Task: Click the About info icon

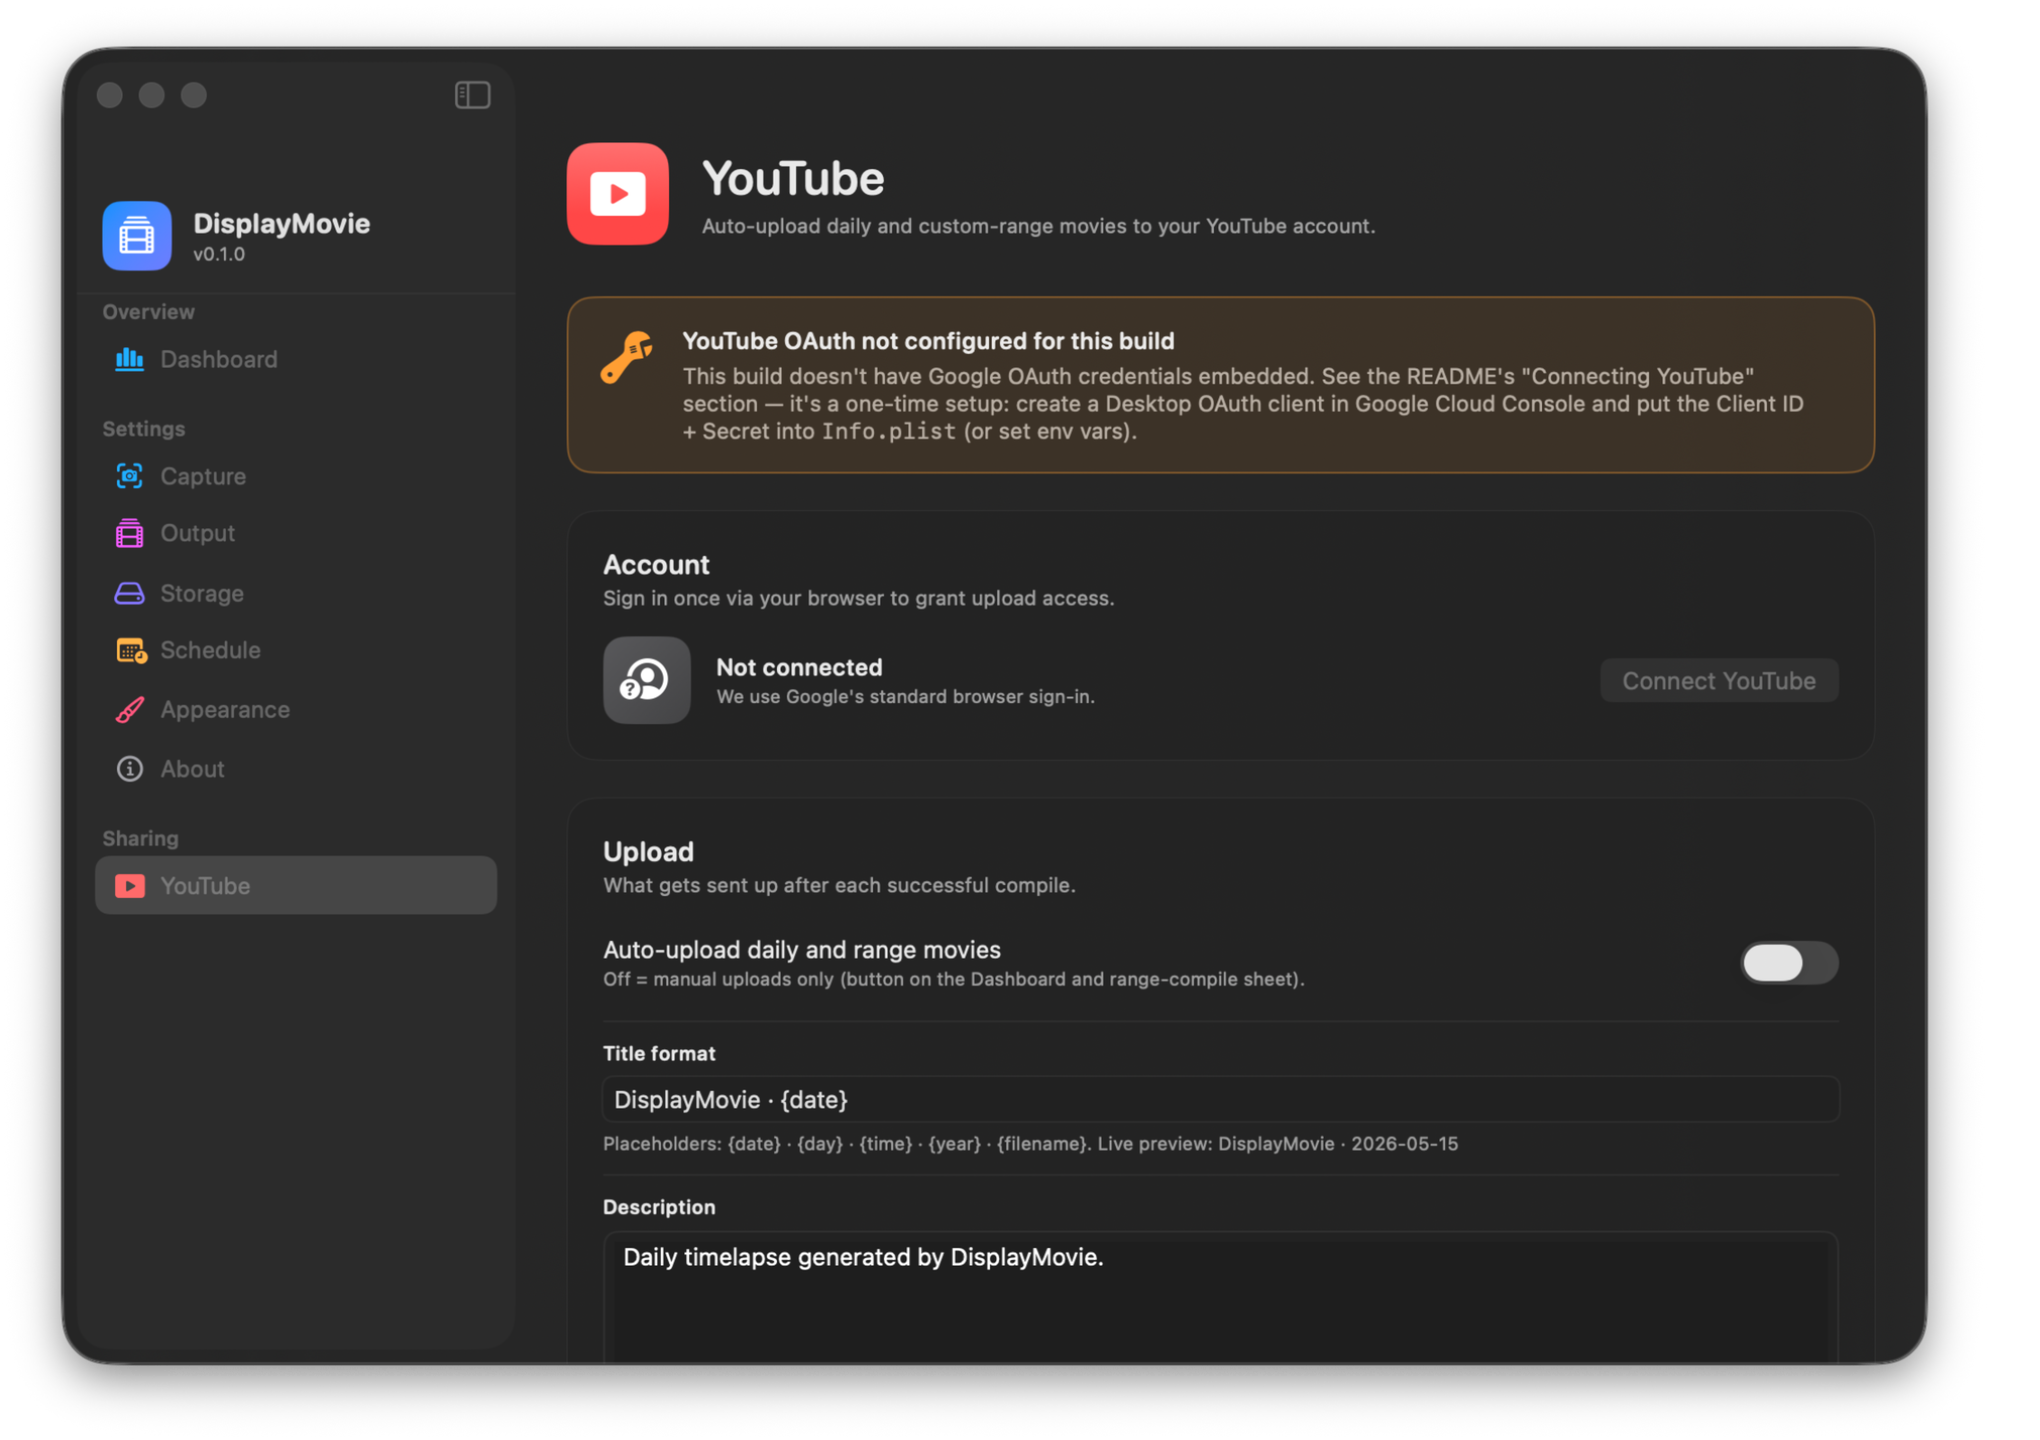Action: click(129, 769)
